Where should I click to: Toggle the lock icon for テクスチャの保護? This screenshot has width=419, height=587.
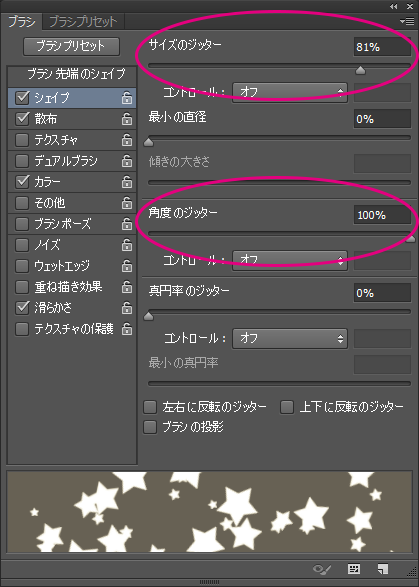click(x=127, y=329)
